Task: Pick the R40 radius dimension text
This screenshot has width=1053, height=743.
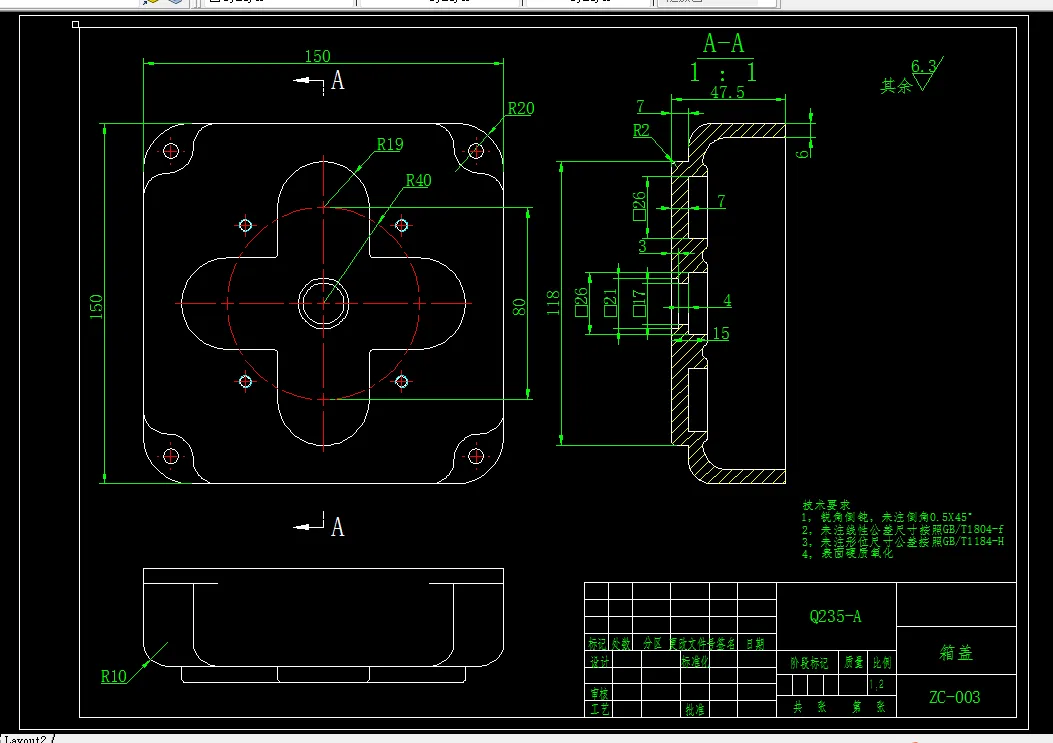Action: point(418,180)
